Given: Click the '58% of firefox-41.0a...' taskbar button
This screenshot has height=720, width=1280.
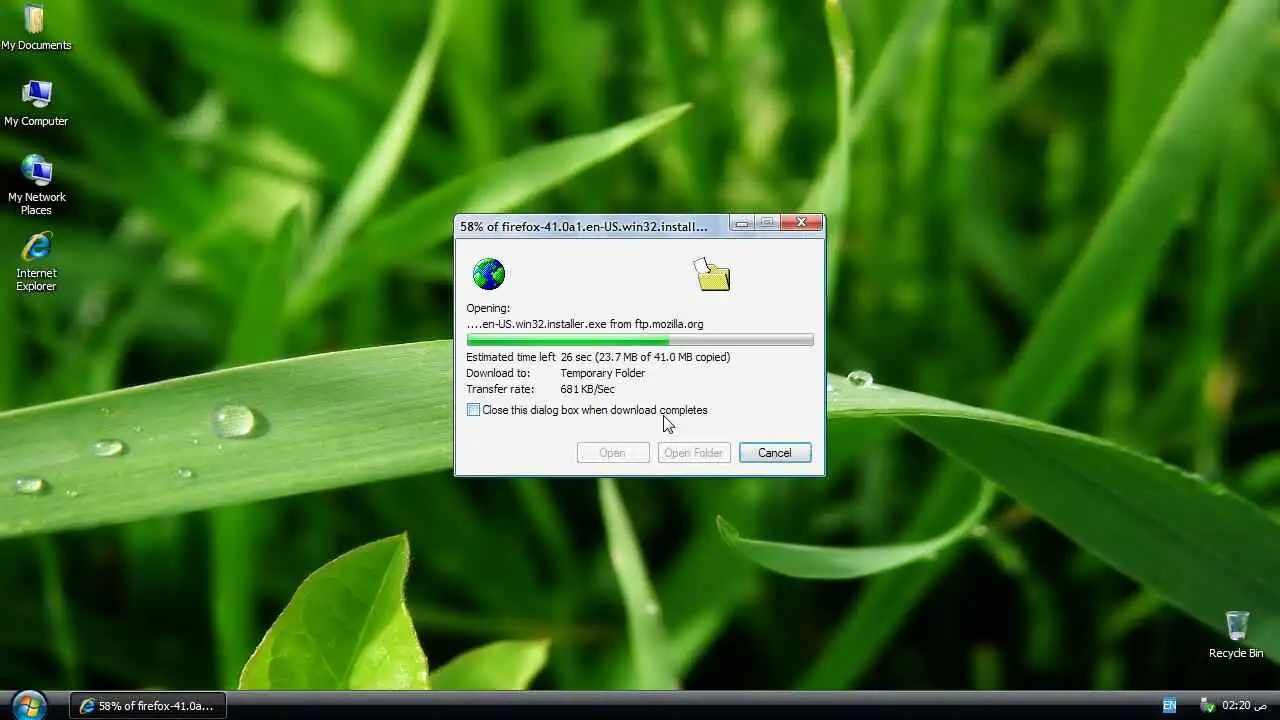Looking at the screenshot, I should 148,706.
